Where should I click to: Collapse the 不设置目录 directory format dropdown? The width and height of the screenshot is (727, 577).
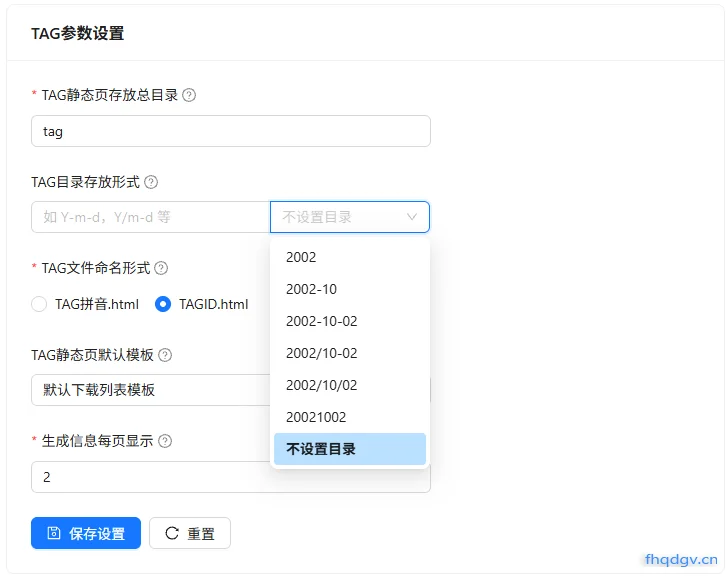350,217
